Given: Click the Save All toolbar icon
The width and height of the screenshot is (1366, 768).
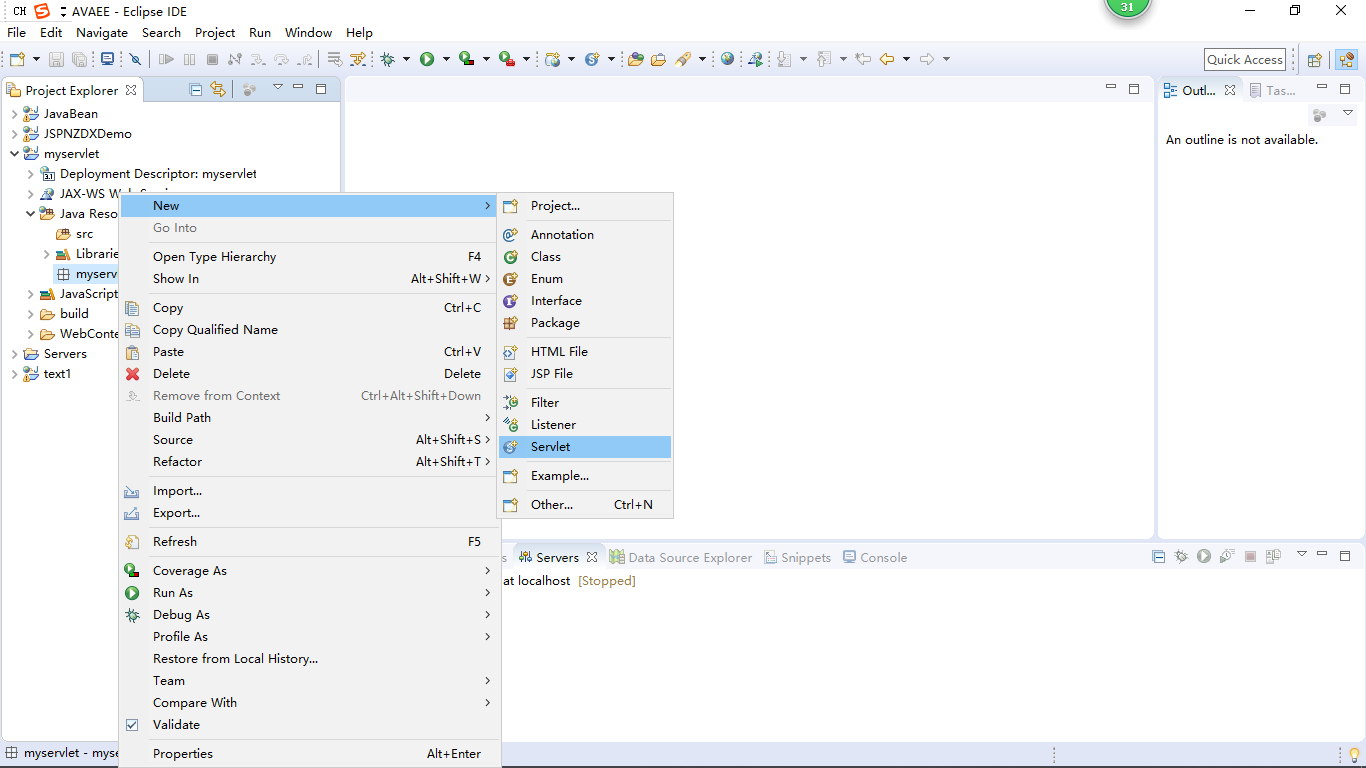Looking at the screenshot, I should pyautogui.click(x=79, y=59).
